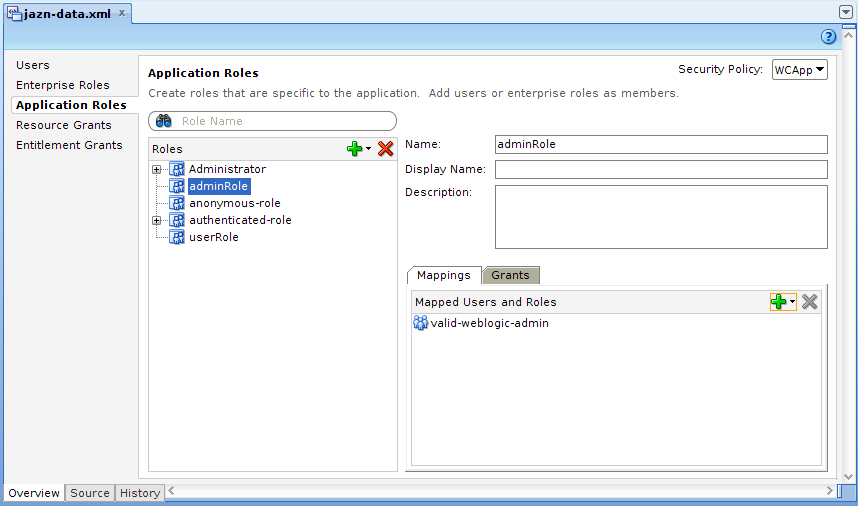Click the help question mark icon

[x=828, y=37]
